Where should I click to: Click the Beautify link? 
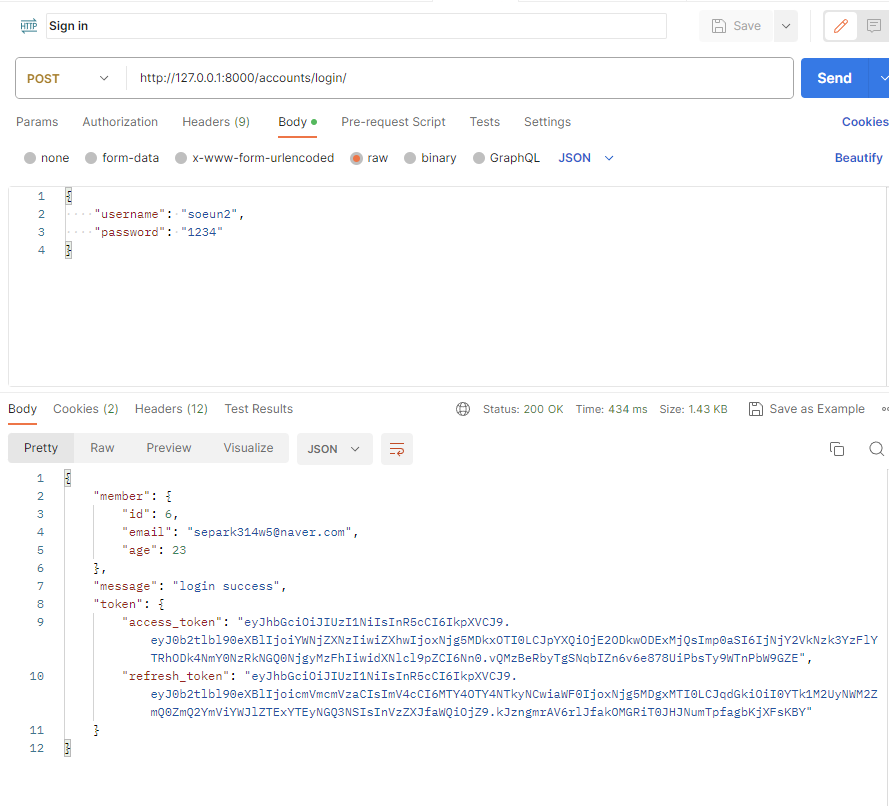click(x=858, y=158)
